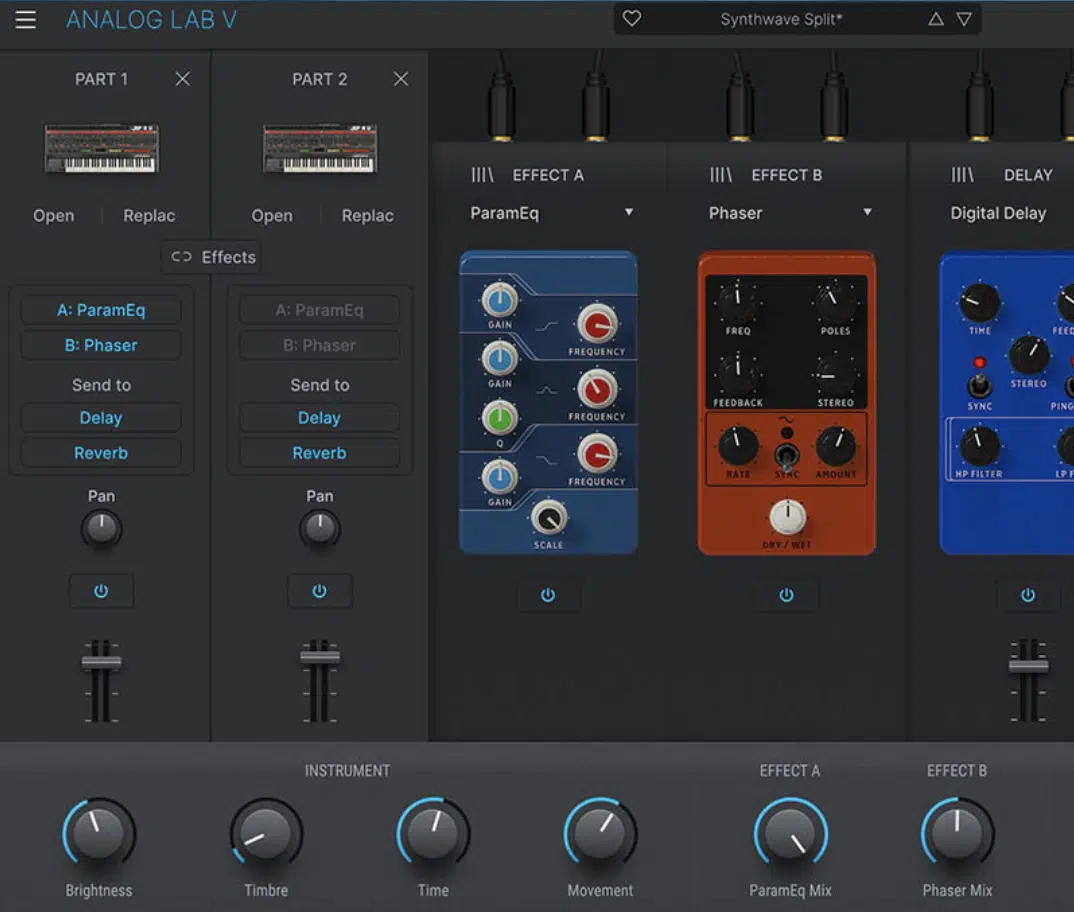The height and width of the screenshot is (912, 1074).
Task: Click the Part 1 Pan knob
Action: [101, 528]
